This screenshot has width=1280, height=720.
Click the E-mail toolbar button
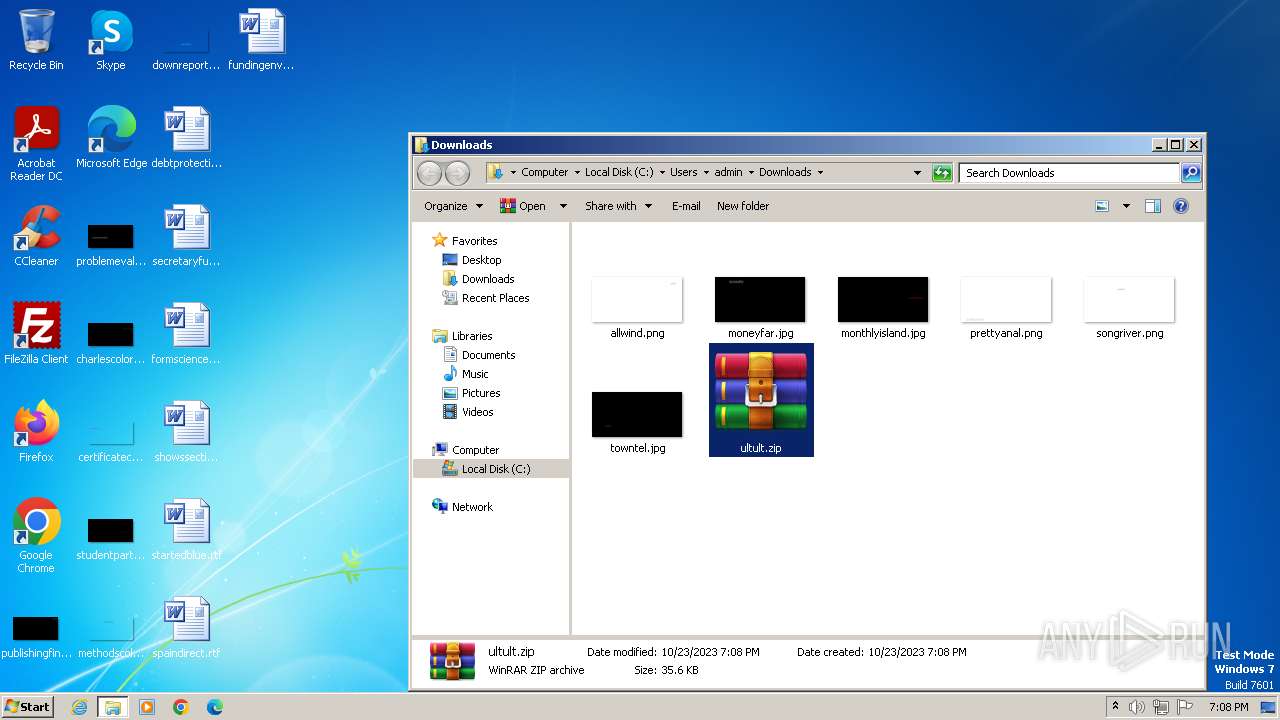[686, 206]
